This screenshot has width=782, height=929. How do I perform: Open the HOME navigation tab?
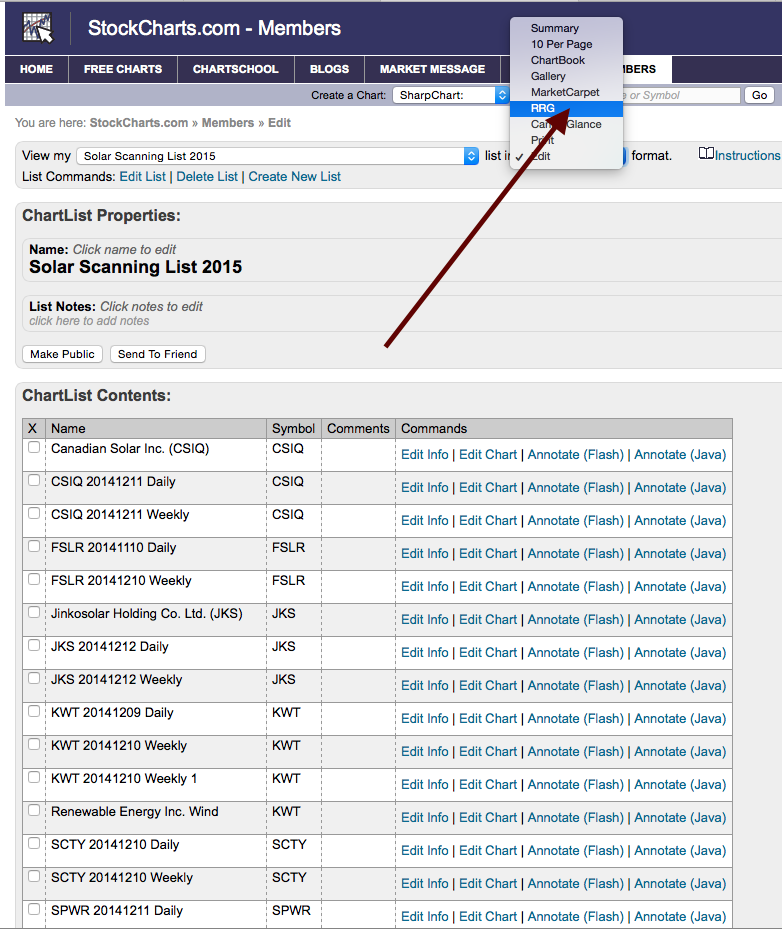(x=36, y=69)
